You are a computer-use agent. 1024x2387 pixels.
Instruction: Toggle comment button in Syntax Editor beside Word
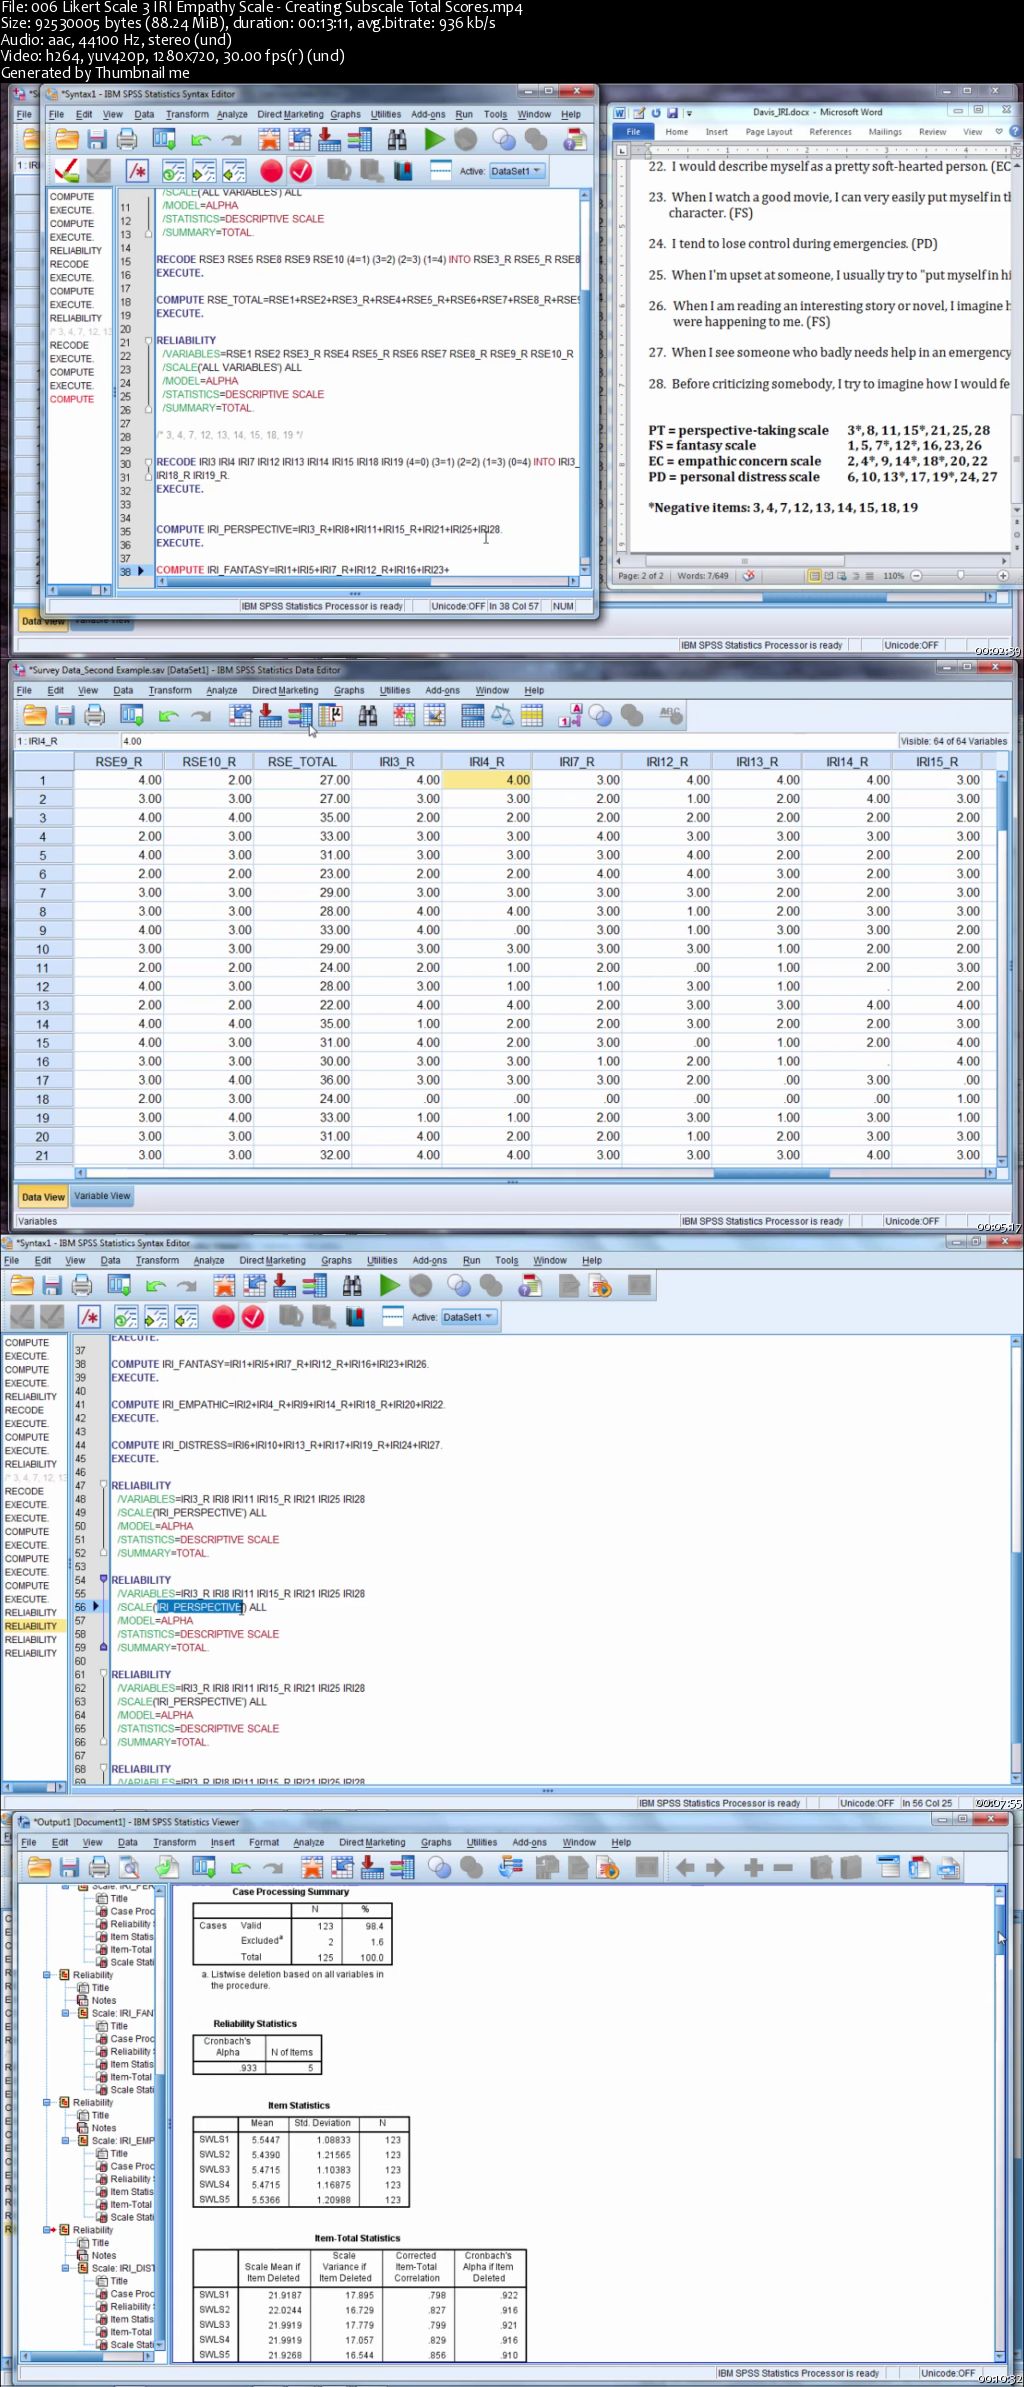(137, 171)
